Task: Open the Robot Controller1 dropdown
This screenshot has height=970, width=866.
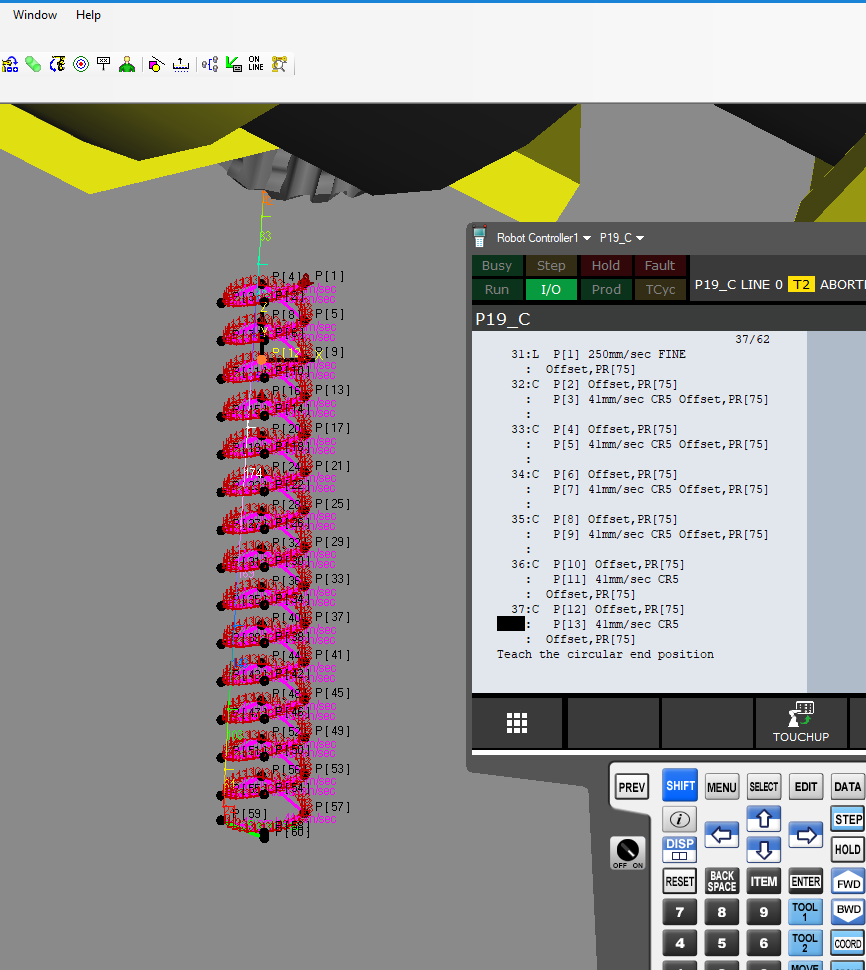Action: [543, 238]
